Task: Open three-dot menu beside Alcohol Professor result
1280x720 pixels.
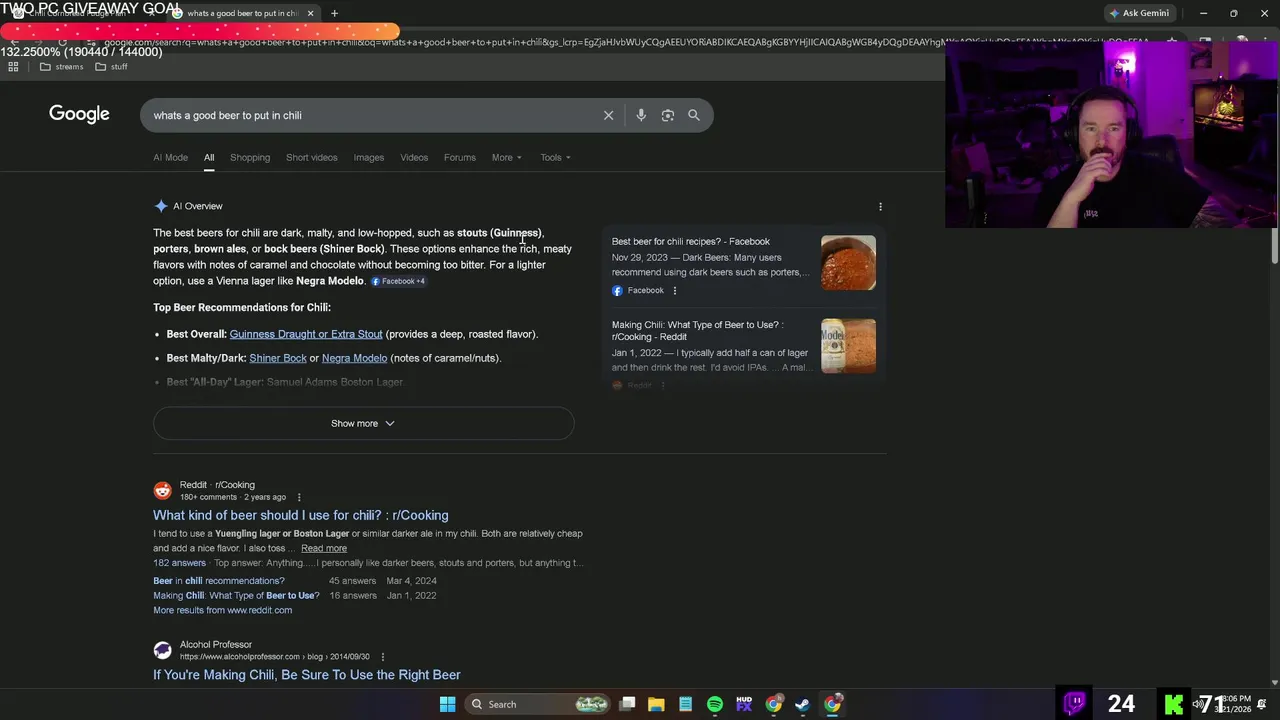Action: 382,657
